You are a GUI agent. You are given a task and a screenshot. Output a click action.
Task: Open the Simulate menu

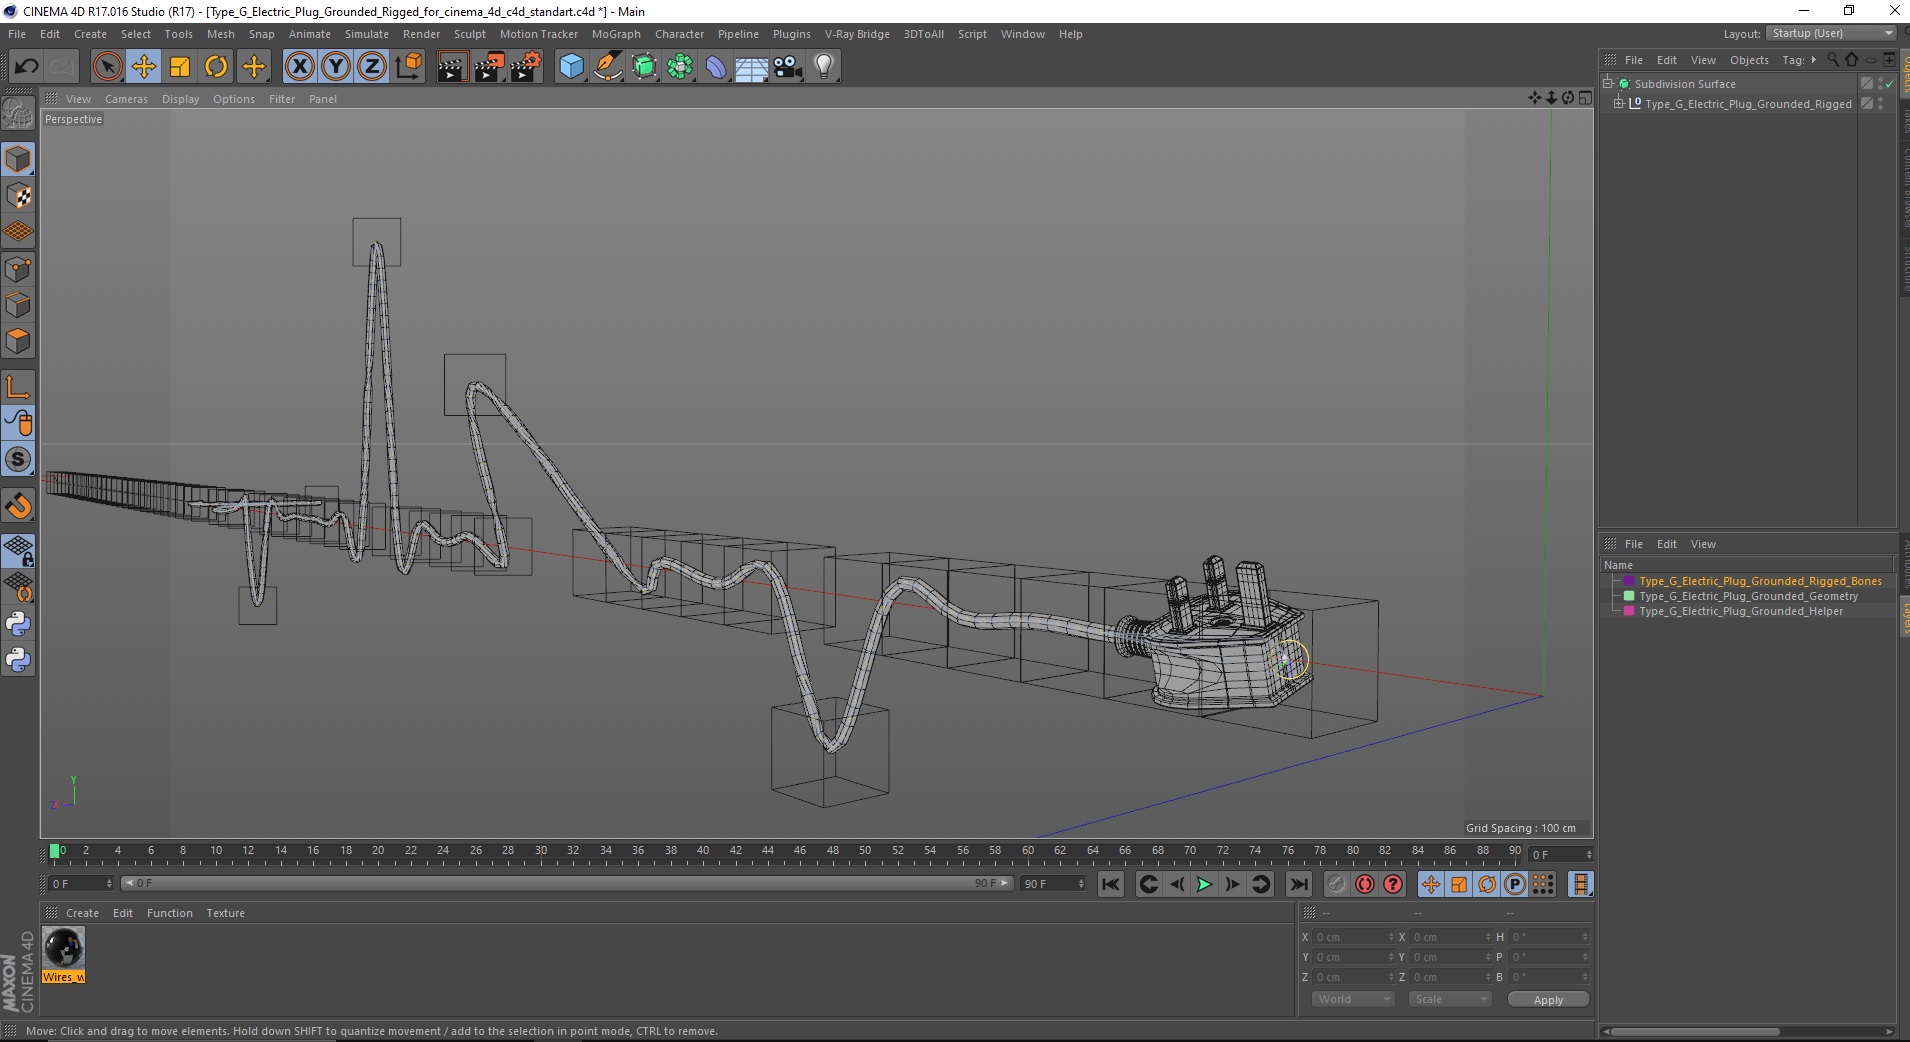[367, 34]
